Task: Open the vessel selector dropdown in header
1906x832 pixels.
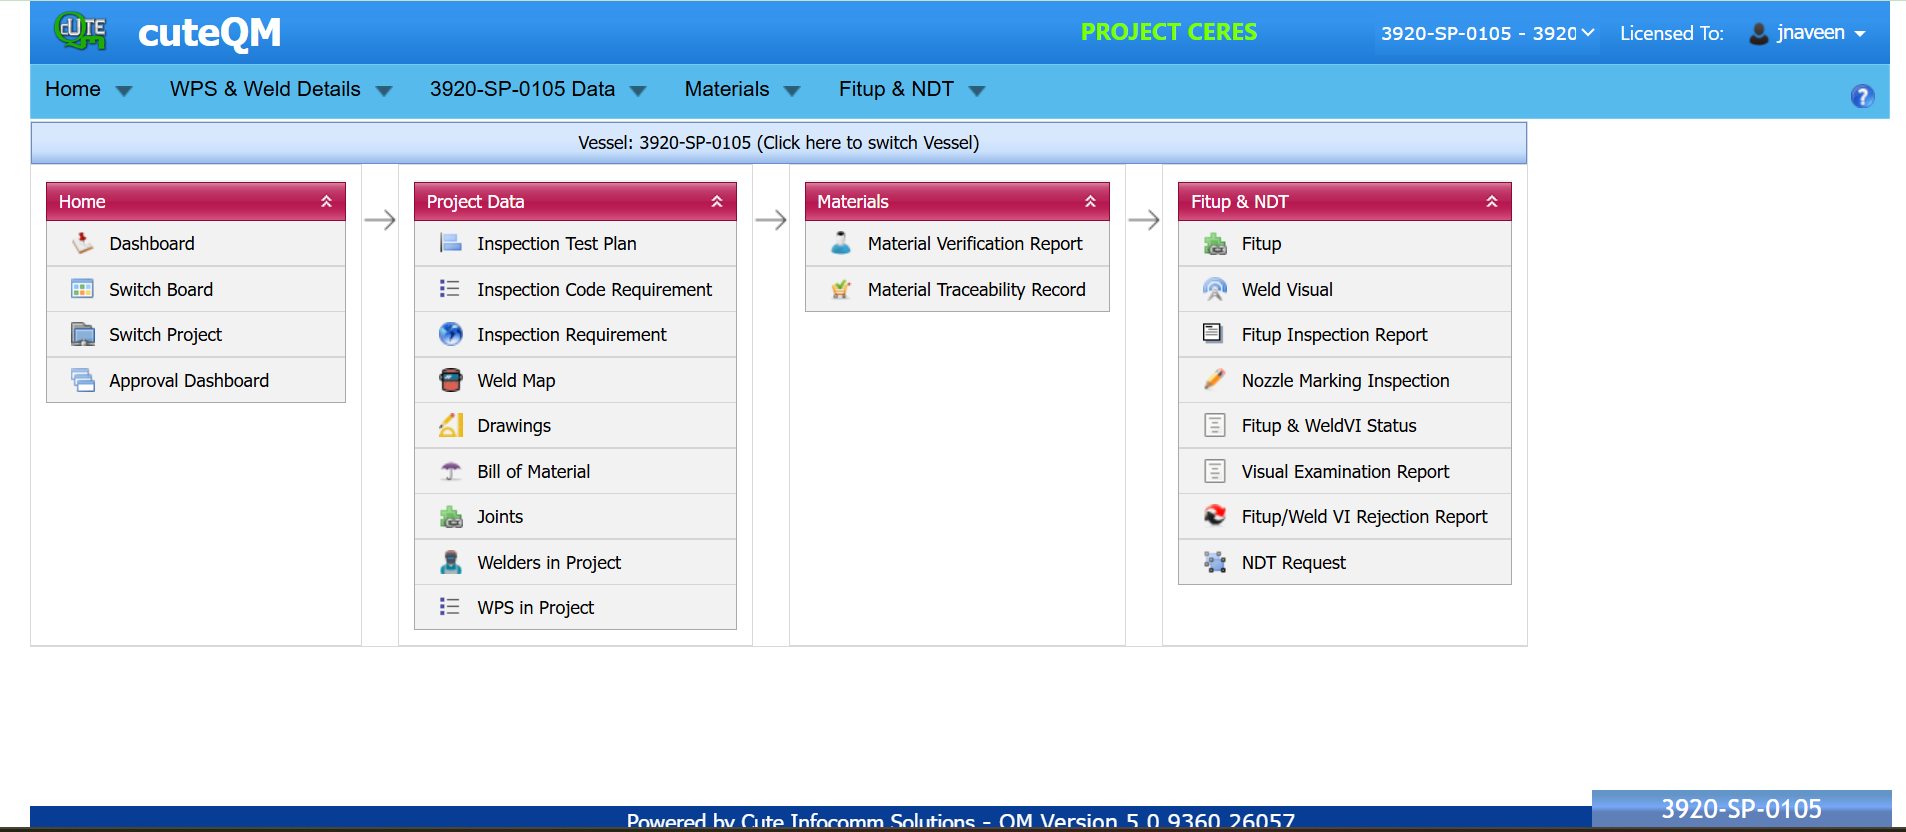Action: 1486,33
